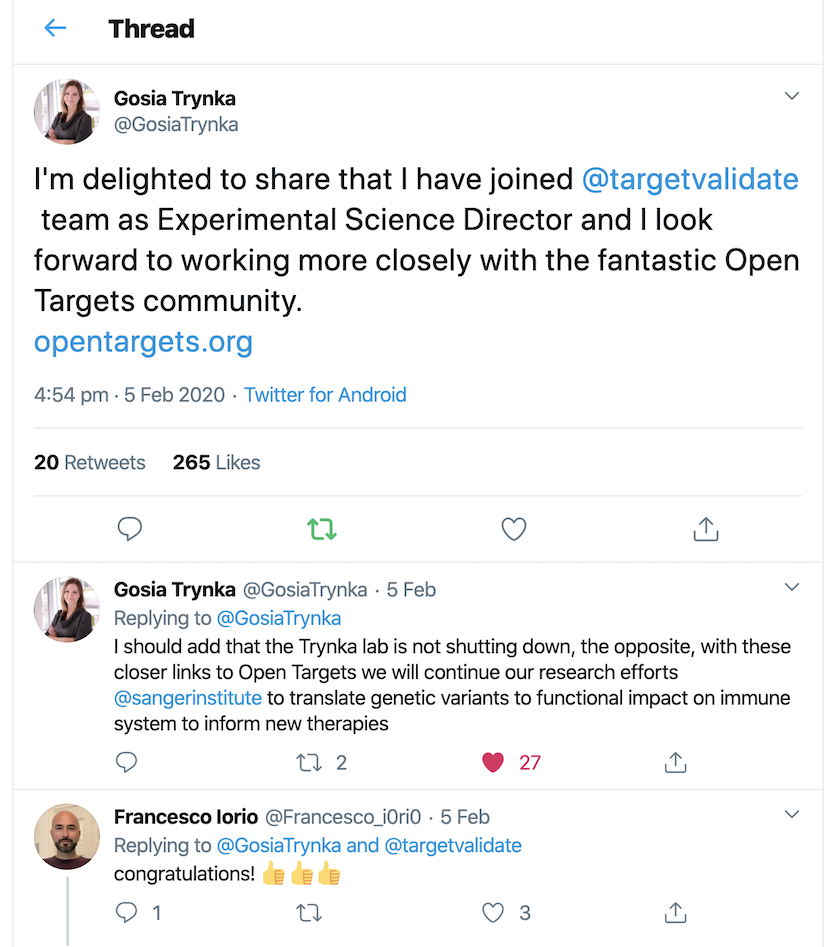Retweet Gosia Trynka's main tweet

[x=321, y=529]
